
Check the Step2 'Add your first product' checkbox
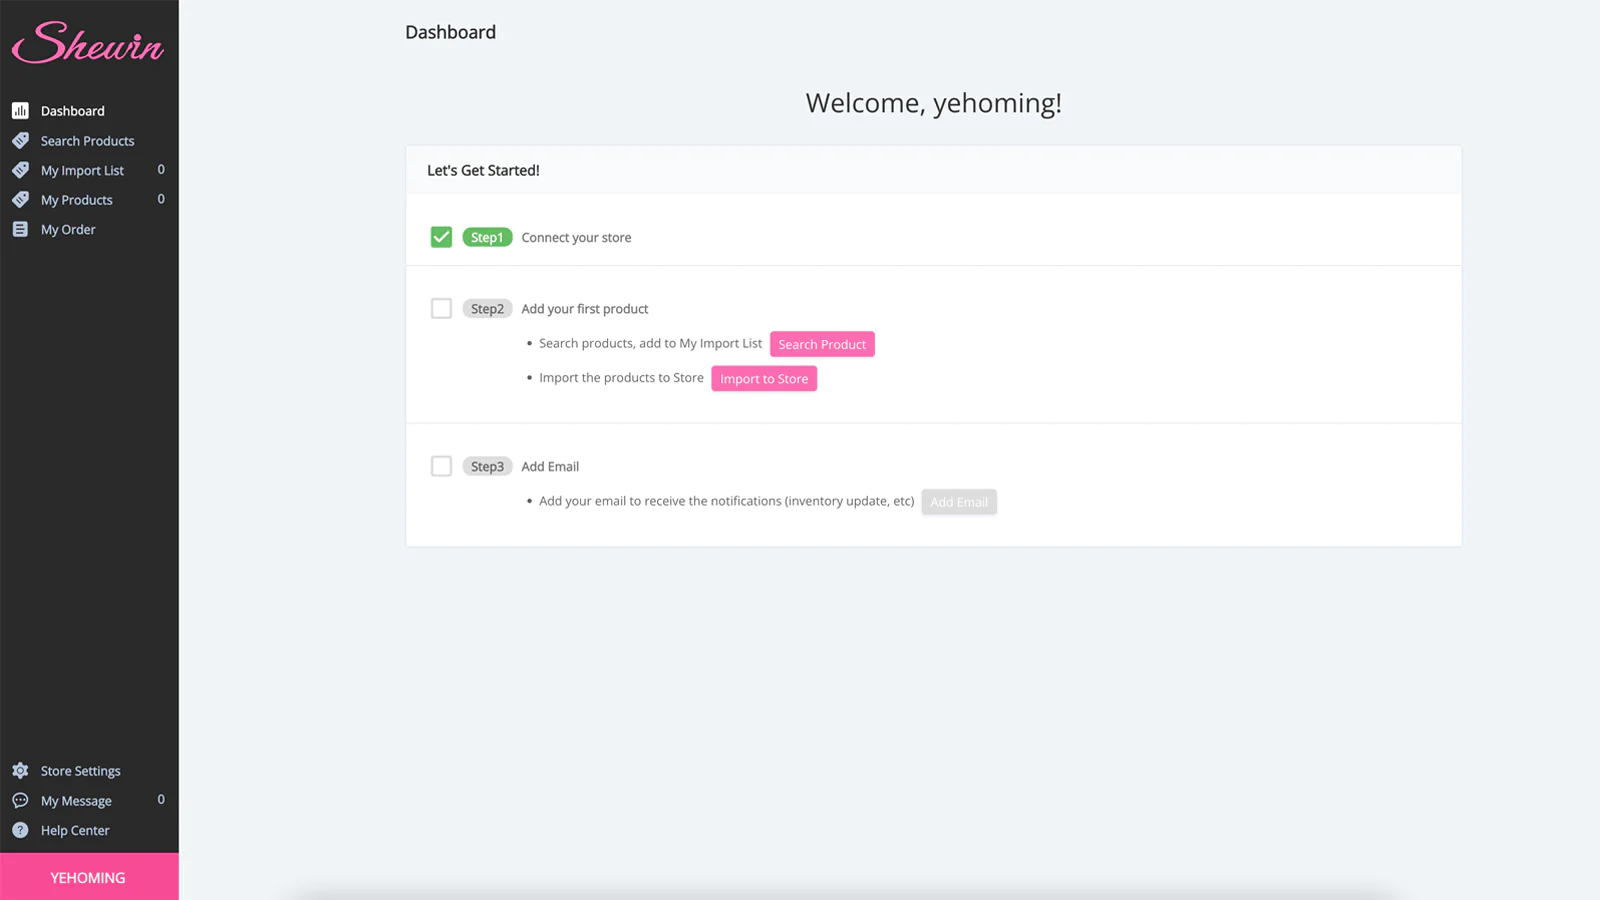[x=441, y=308]
